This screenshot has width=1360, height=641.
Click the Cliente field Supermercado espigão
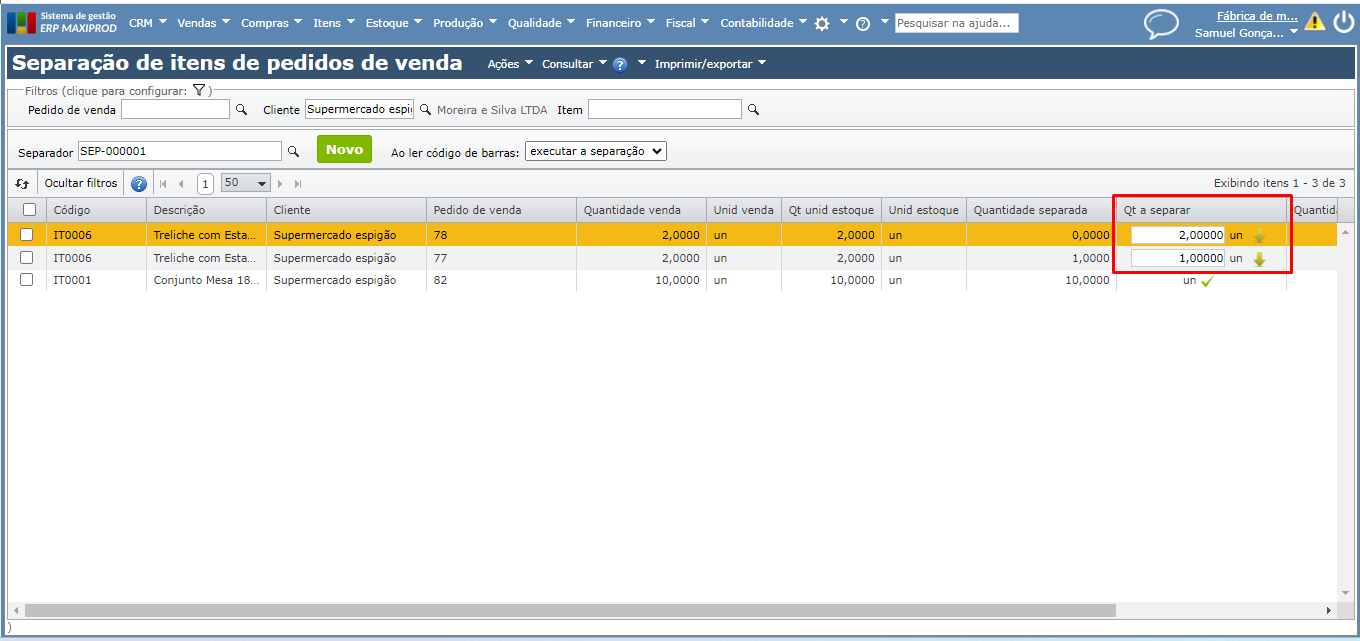(x=360, y=109)
